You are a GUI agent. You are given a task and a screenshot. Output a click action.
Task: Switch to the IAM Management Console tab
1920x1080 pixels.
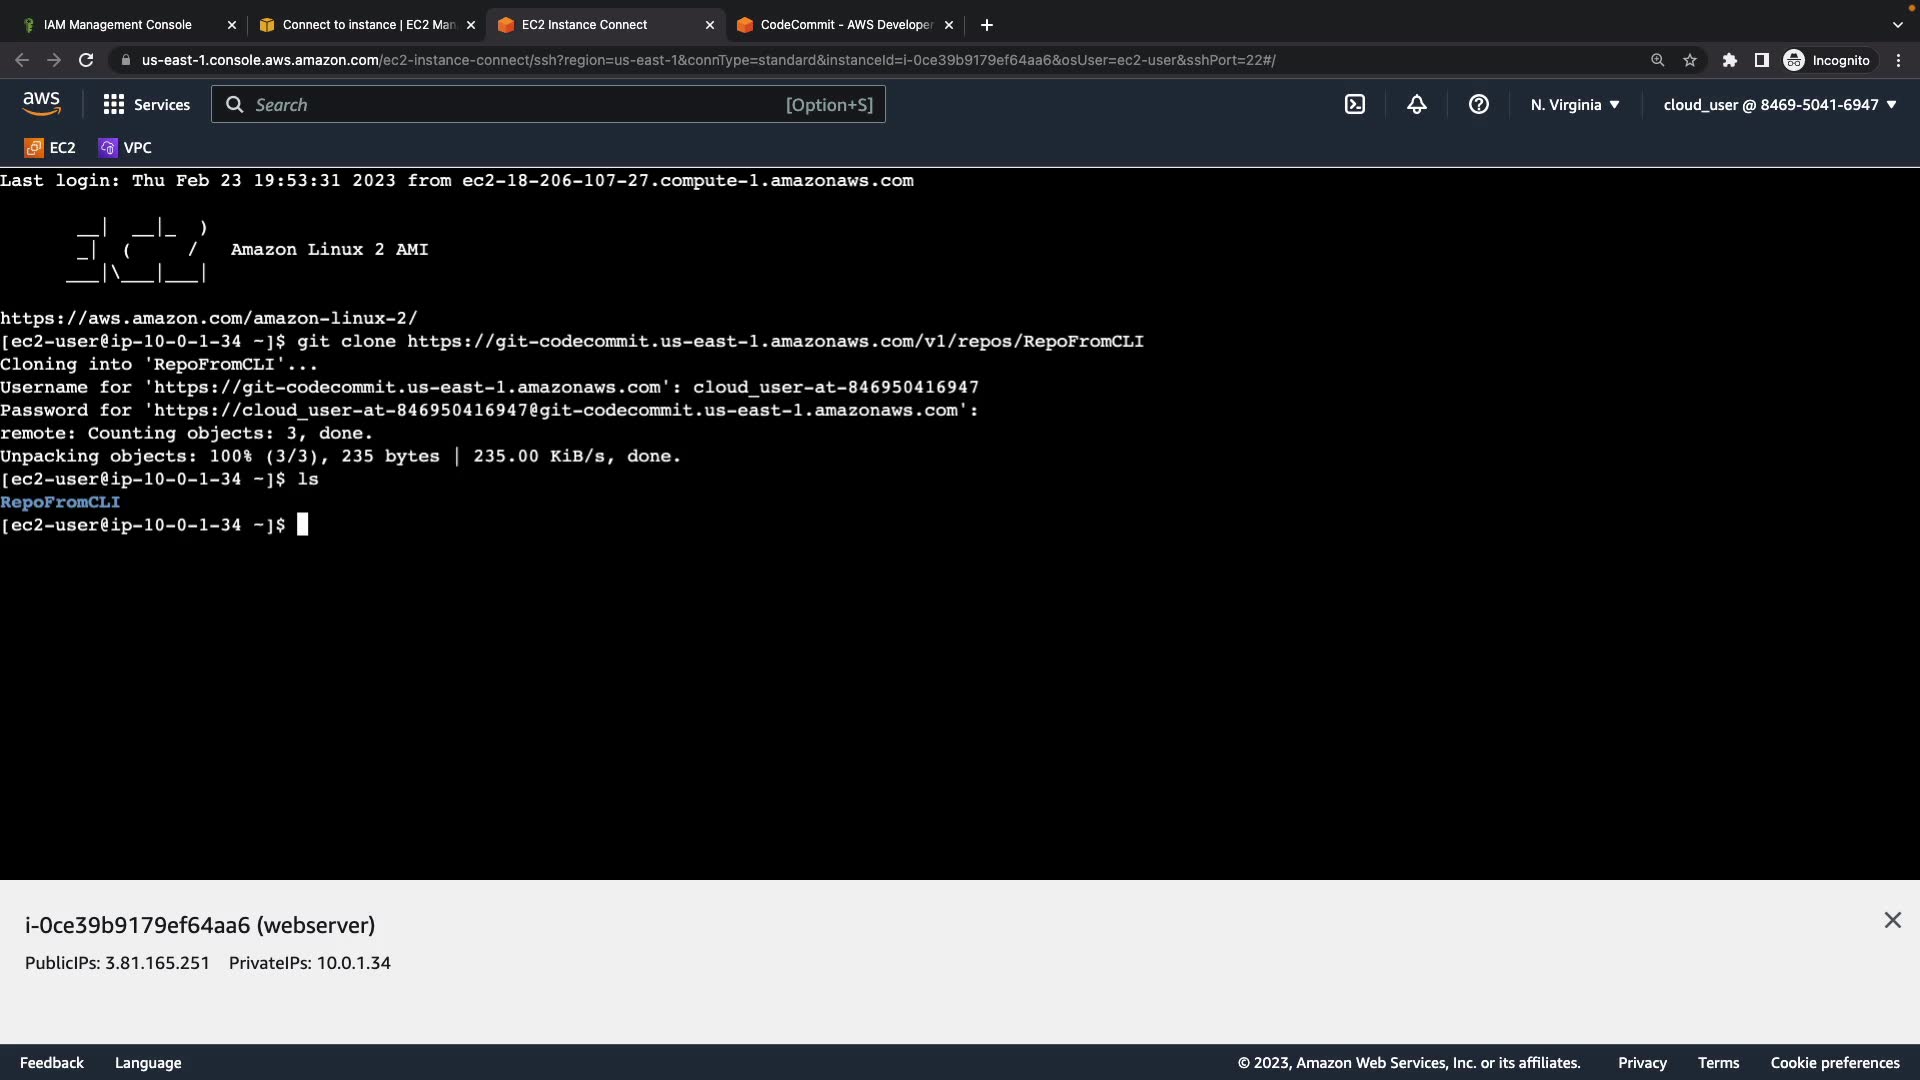[118, 24]
